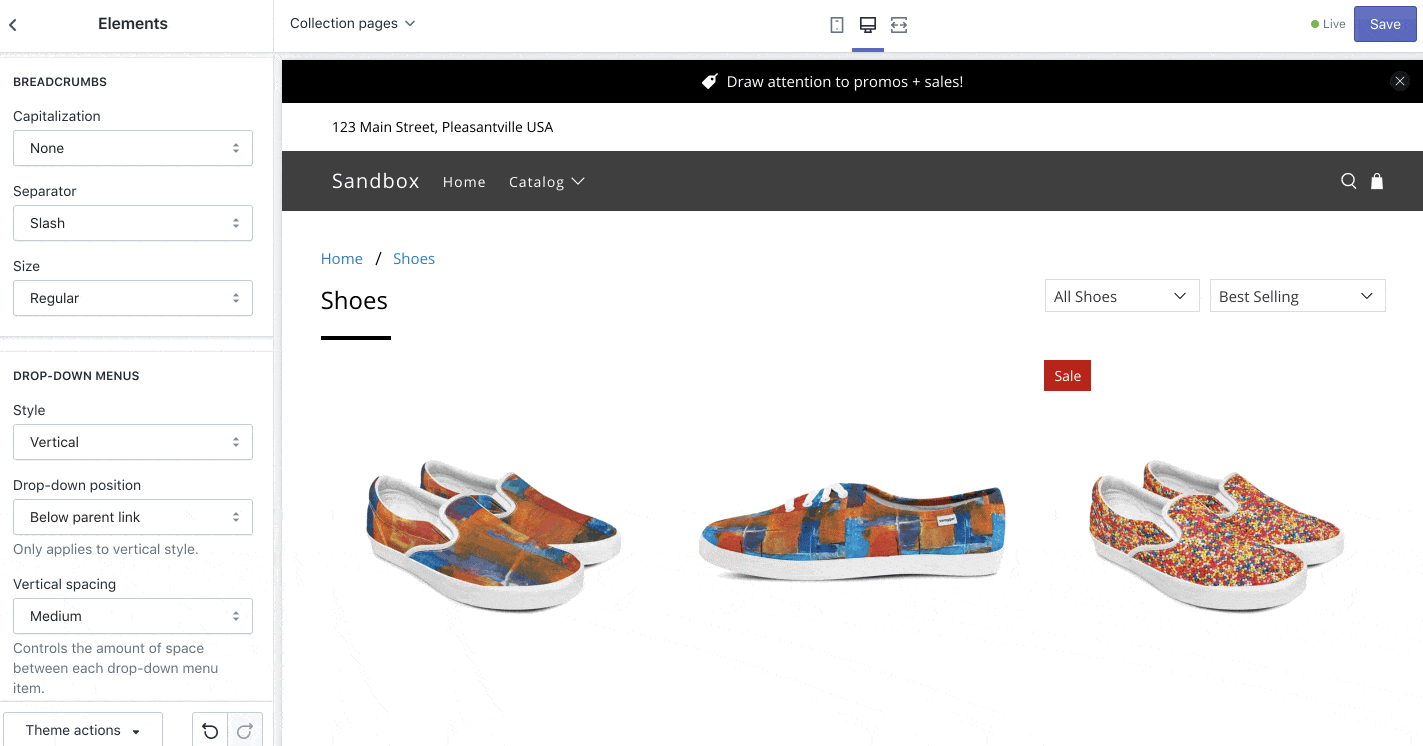Image resolution: width=1423 pixels, height=746 pixels.
Task: Click the undo arrow button
Action: (210, 731)
